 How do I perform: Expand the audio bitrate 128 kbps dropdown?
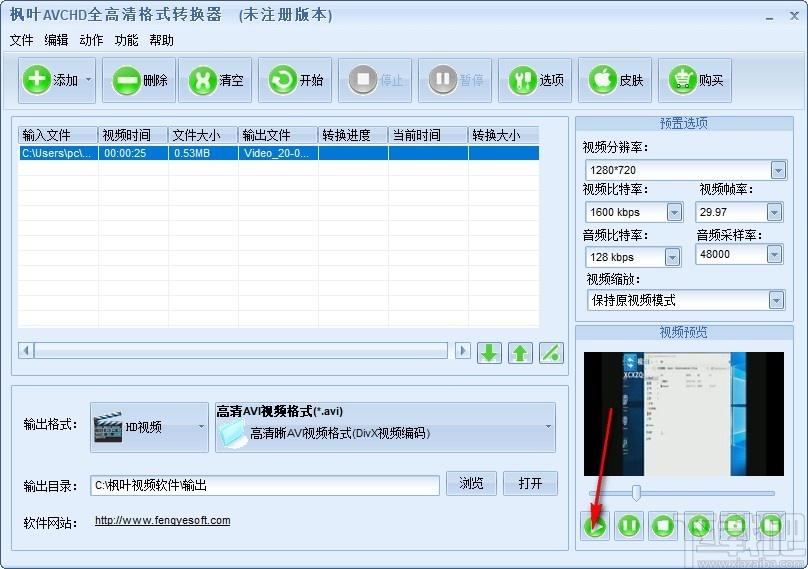(x=672, y=257)
